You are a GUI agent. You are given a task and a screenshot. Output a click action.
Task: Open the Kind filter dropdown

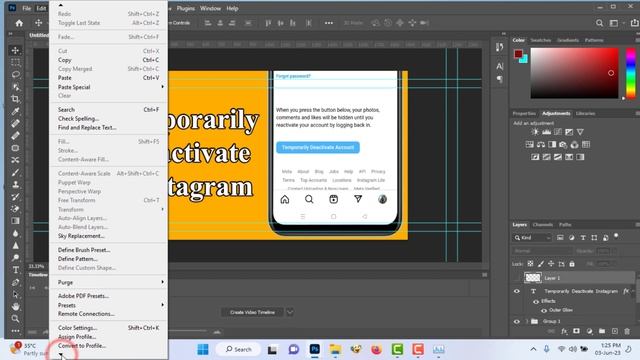(x=532, y=238)
